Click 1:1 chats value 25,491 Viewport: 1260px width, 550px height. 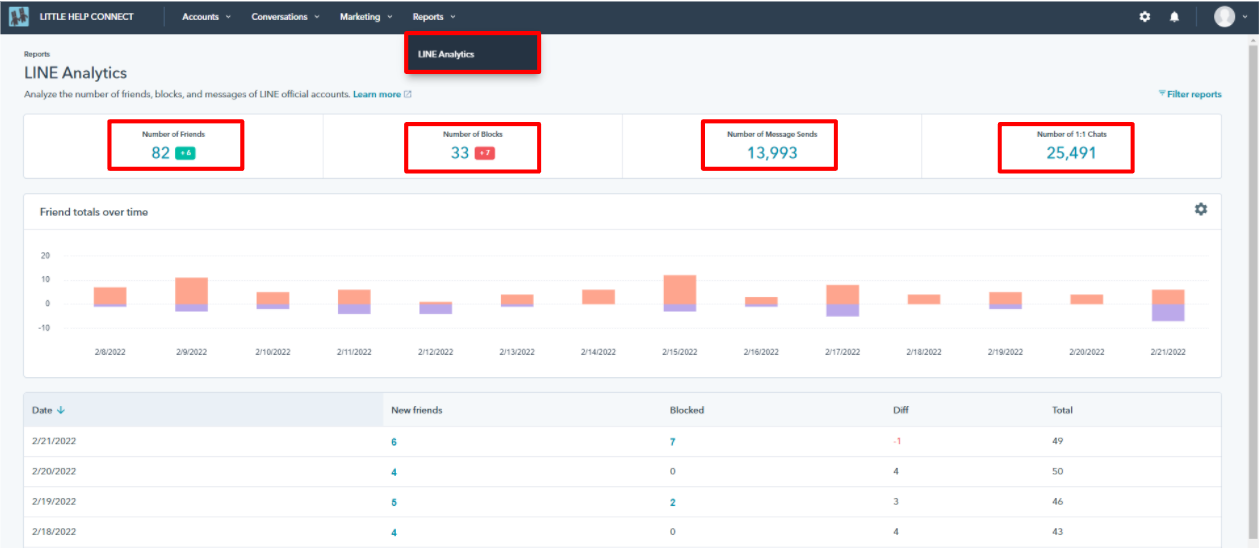coord(1071,153)
